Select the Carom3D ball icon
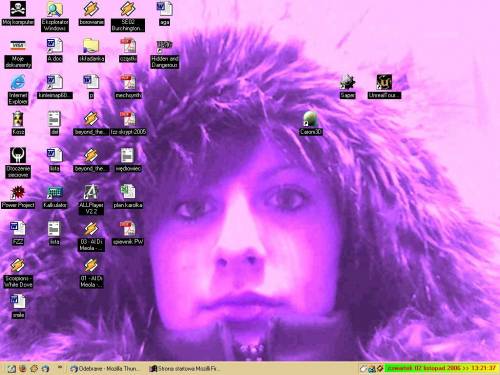The image size is (500, 375). tap(311, 119)
